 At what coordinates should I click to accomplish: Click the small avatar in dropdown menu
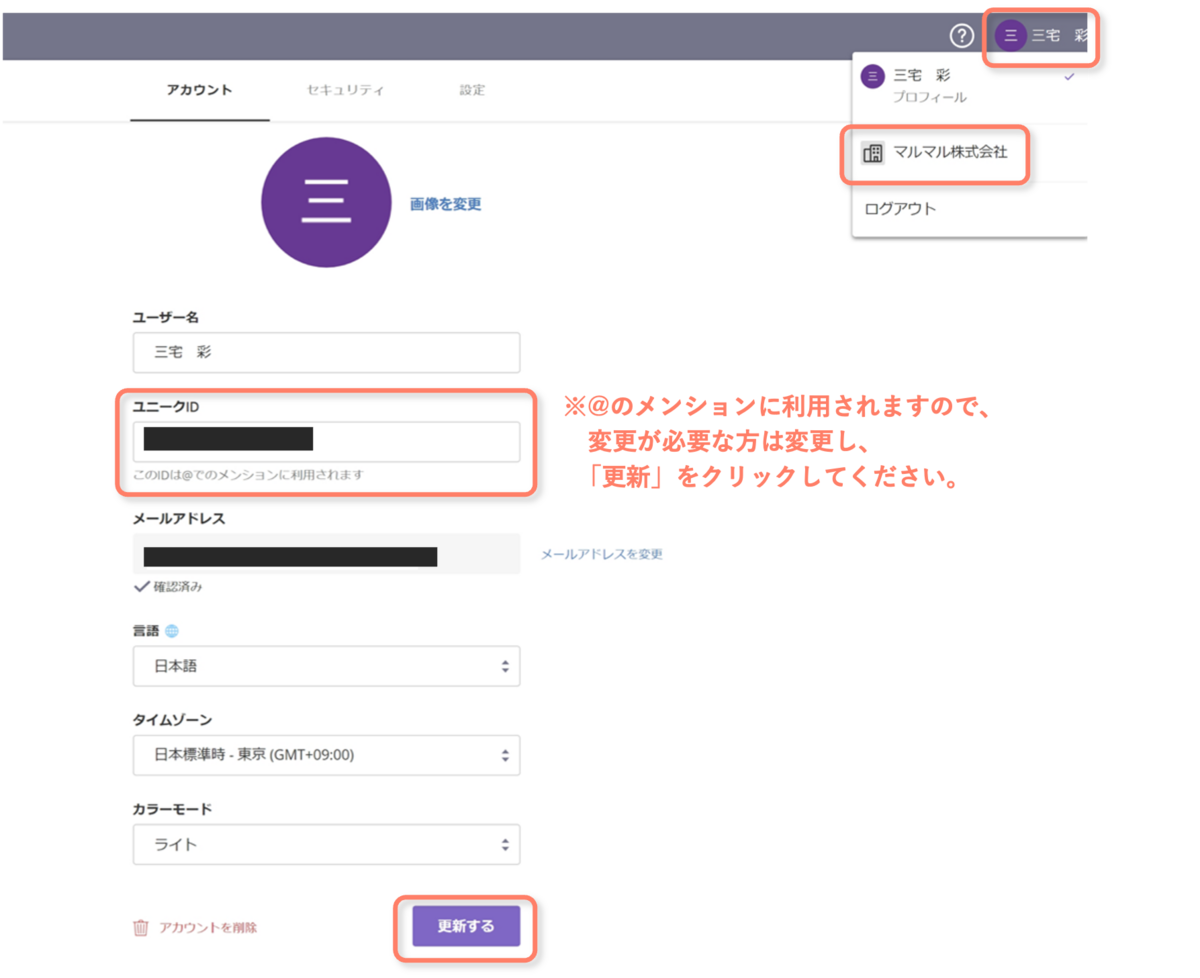[x=873, y=76]
